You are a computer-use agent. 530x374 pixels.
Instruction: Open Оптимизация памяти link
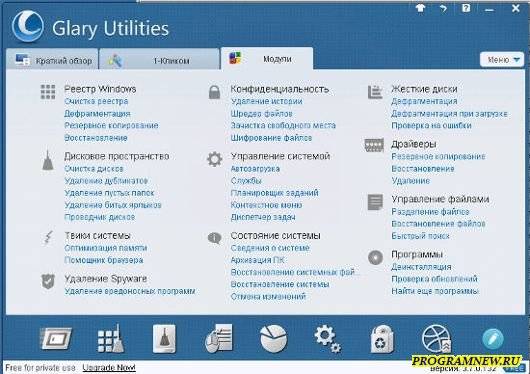click(x=106, y=248)
